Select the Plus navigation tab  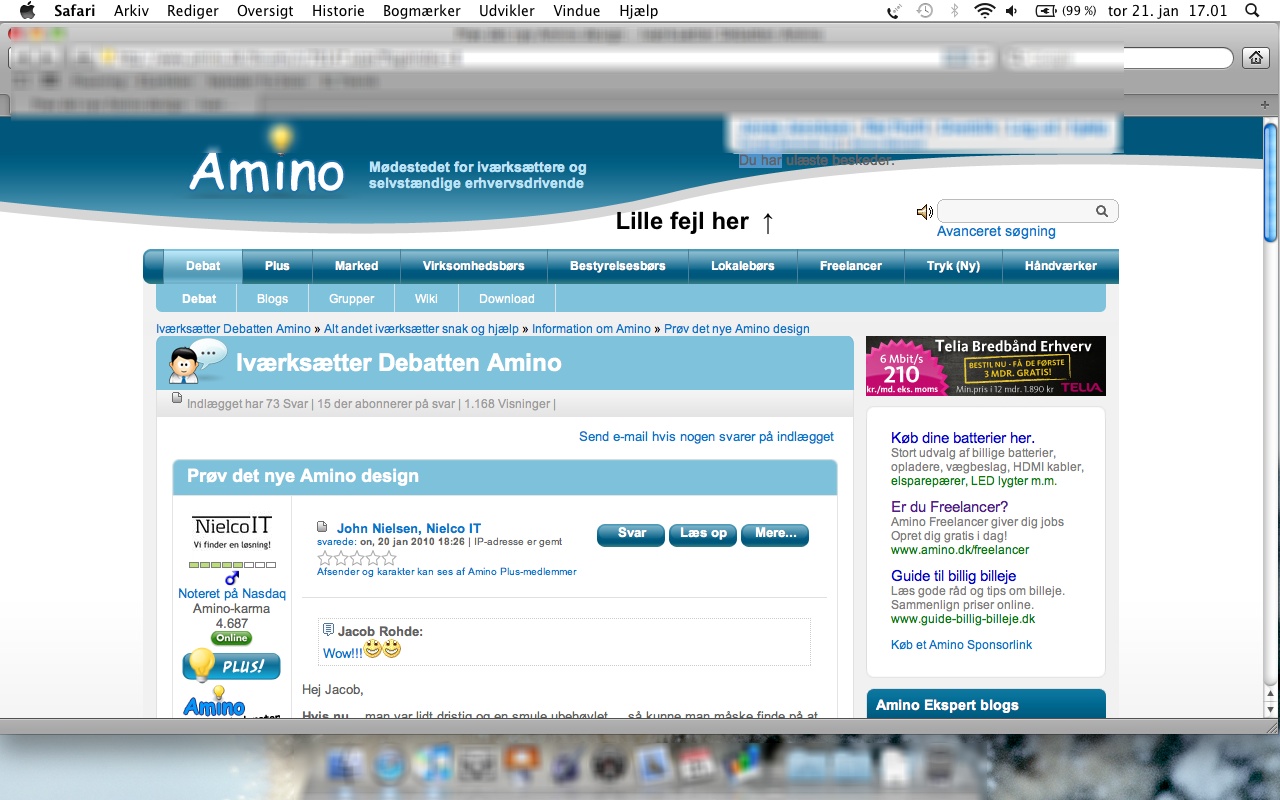(277, 266)
